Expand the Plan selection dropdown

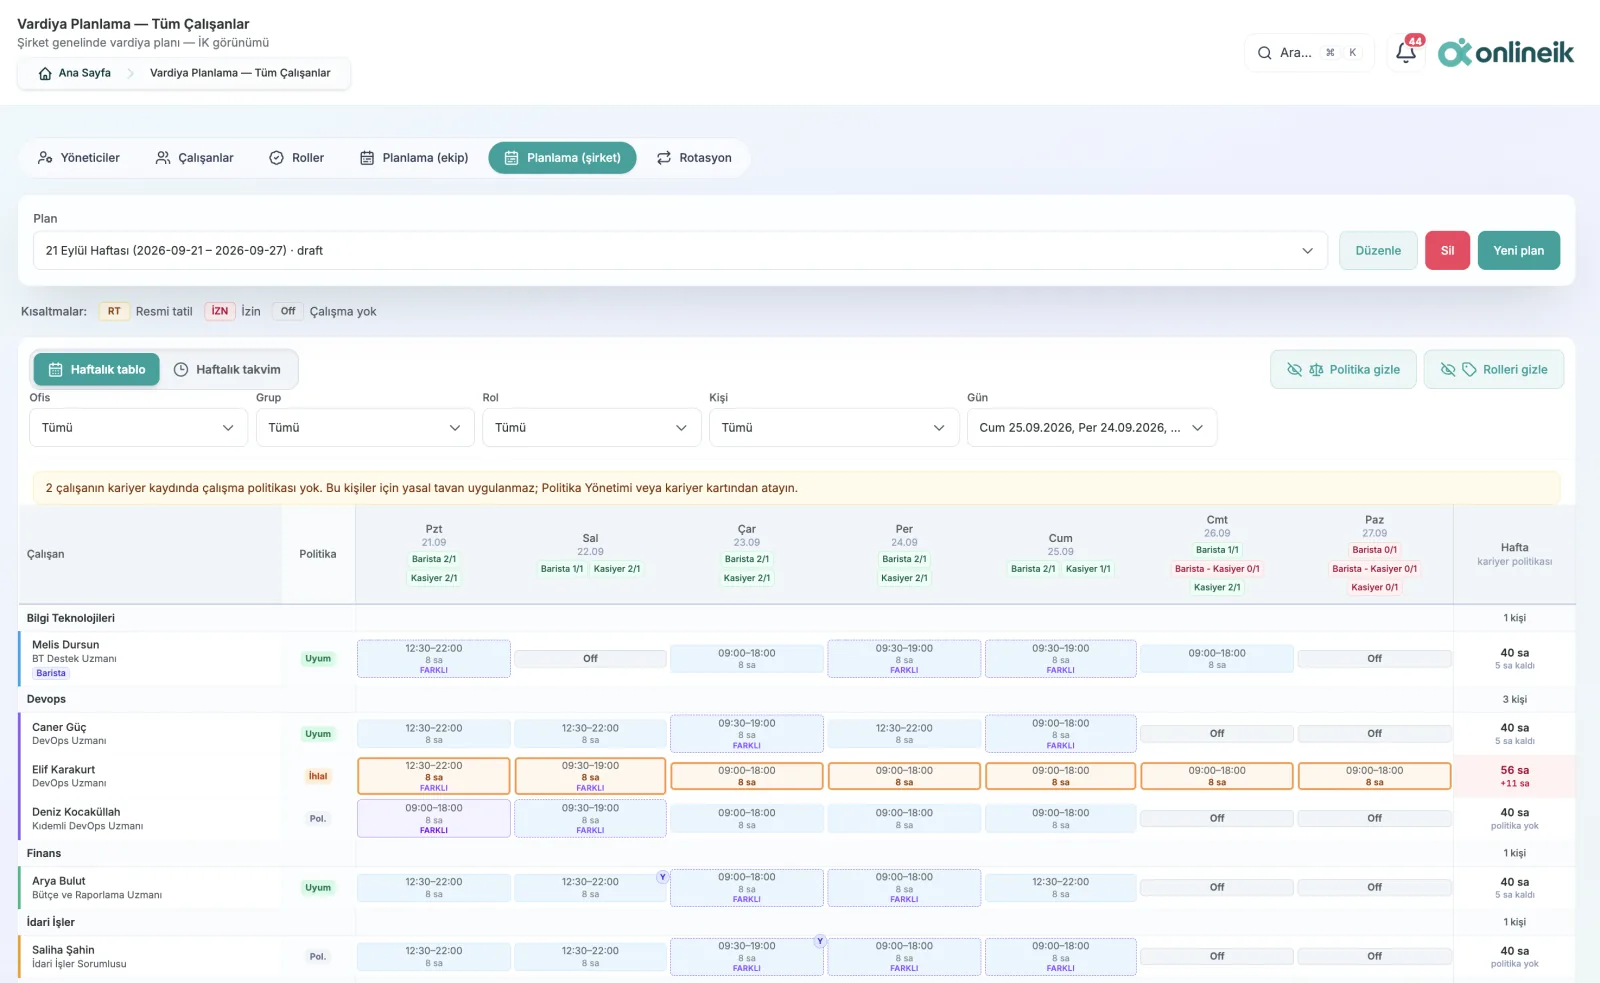(680, 251)
